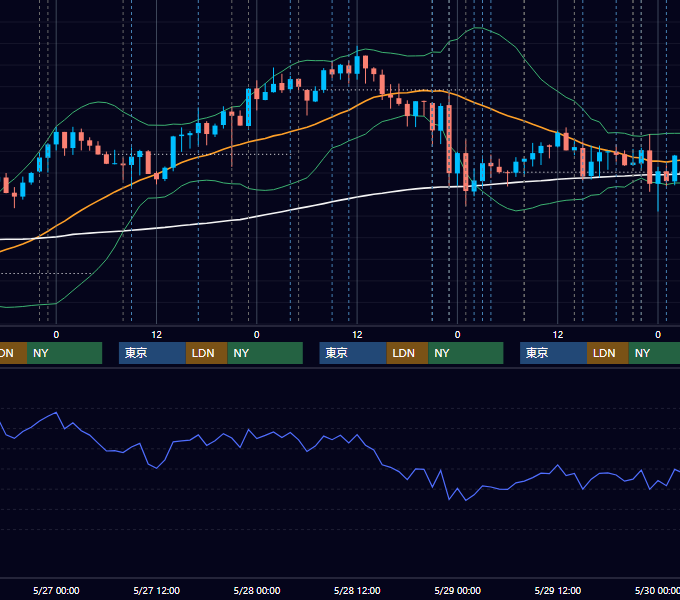Select the second 東京 session block
The width and height of the screenshot is (680, 600).
click(x=353, y=353)
